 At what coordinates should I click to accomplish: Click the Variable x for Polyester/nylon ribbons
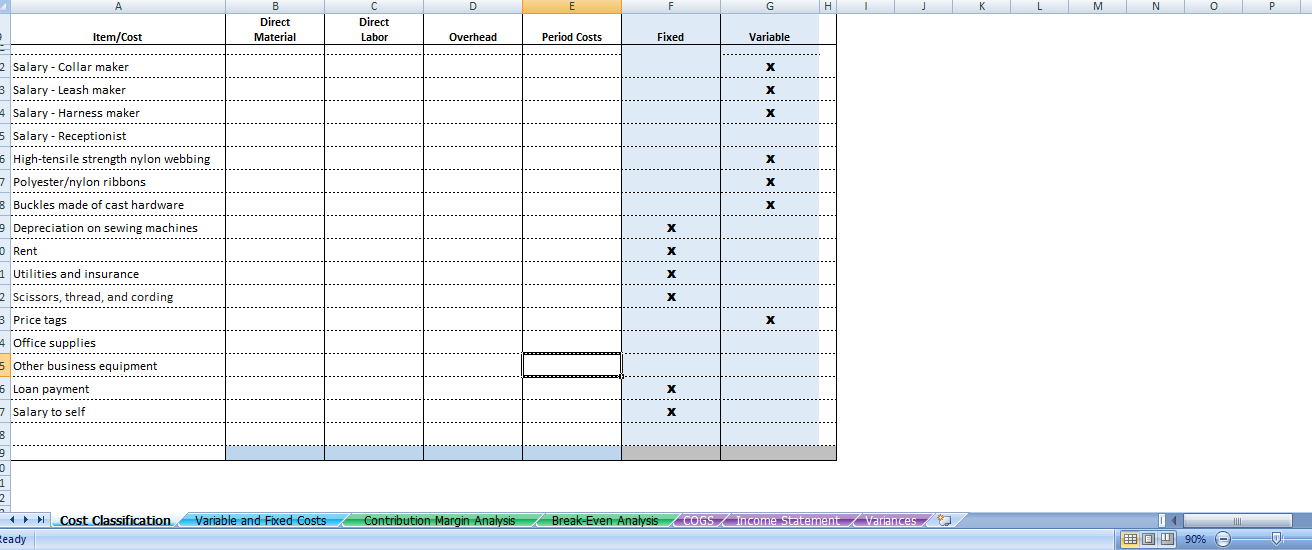(x=770, y=182)
